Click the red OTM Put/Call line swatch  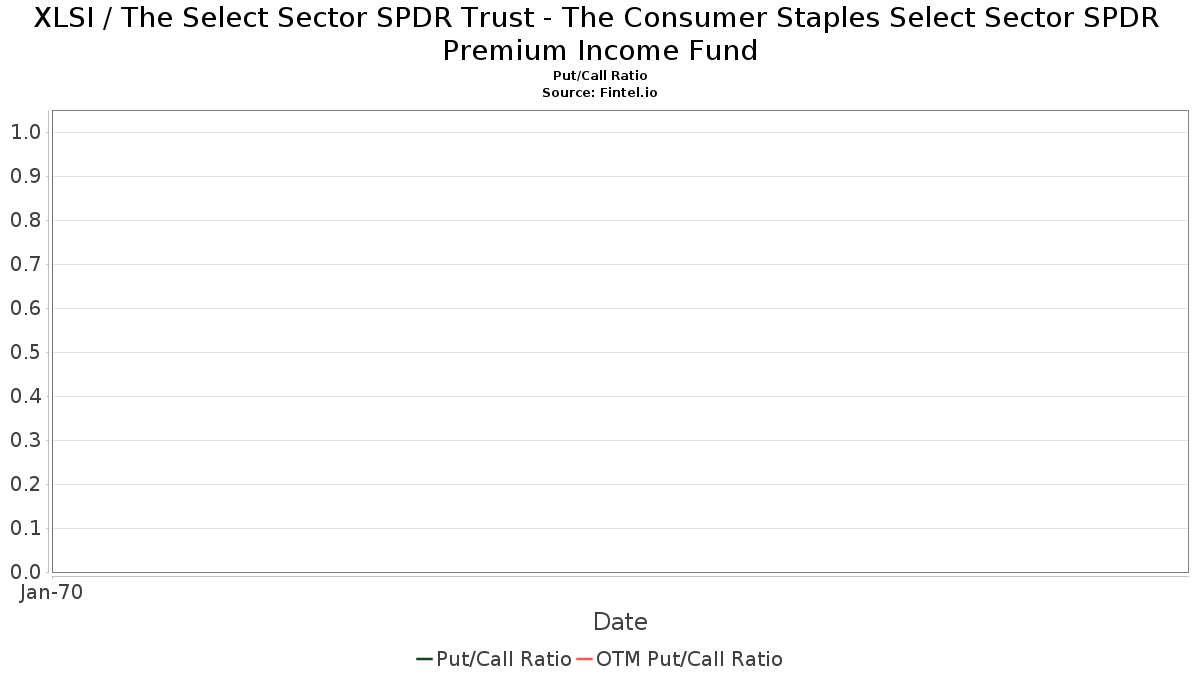pos(585,659)
